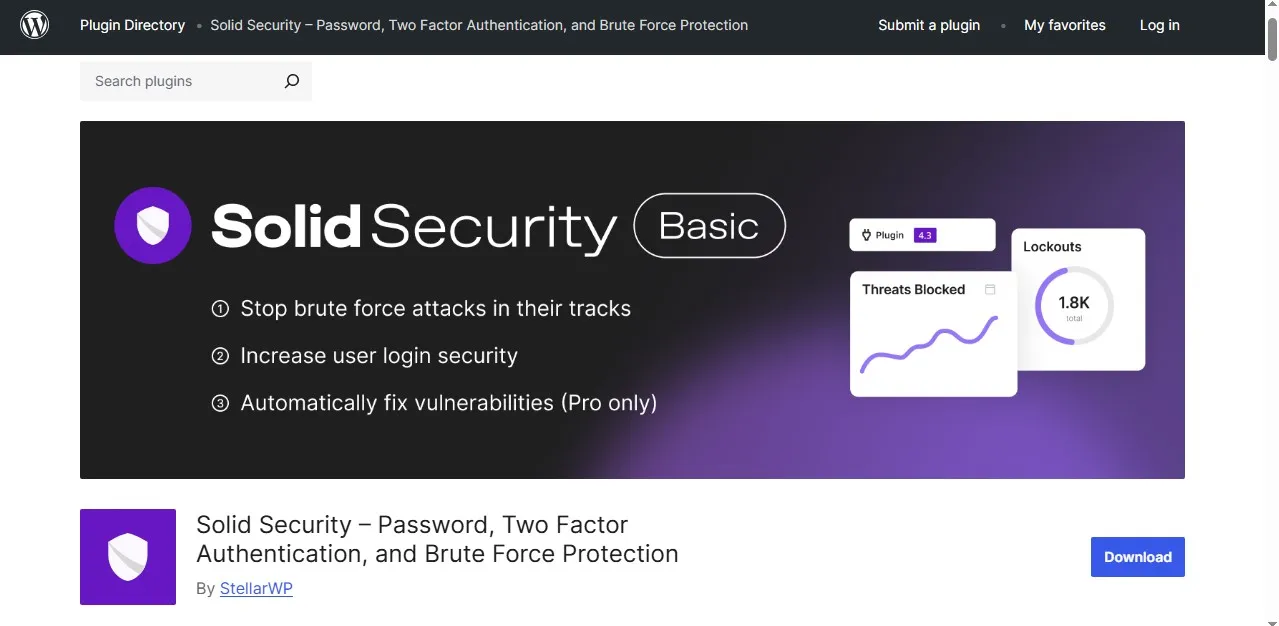Viewport: 1279px width, 626px height.
Task: Click the search magnifier icon
Action: tap(291, 81)
